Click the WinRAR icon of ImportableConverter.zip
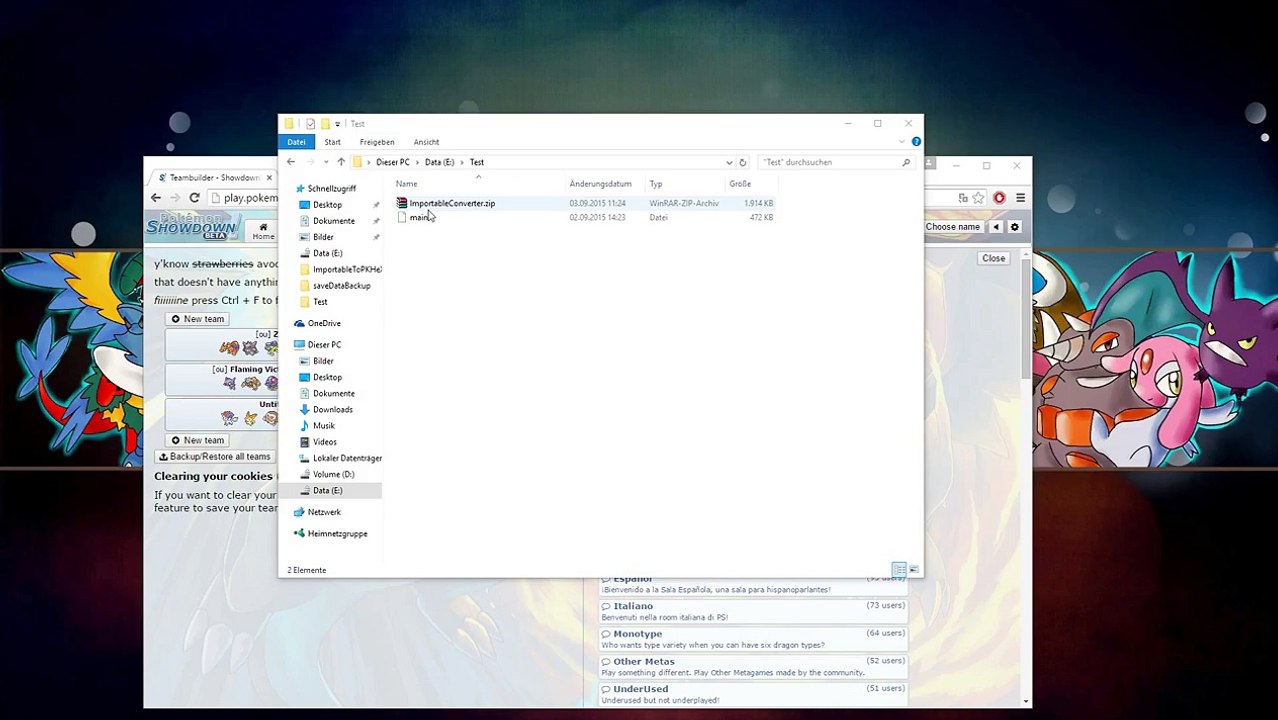This screenshot has height=720, width=1278. coord(401,203)
